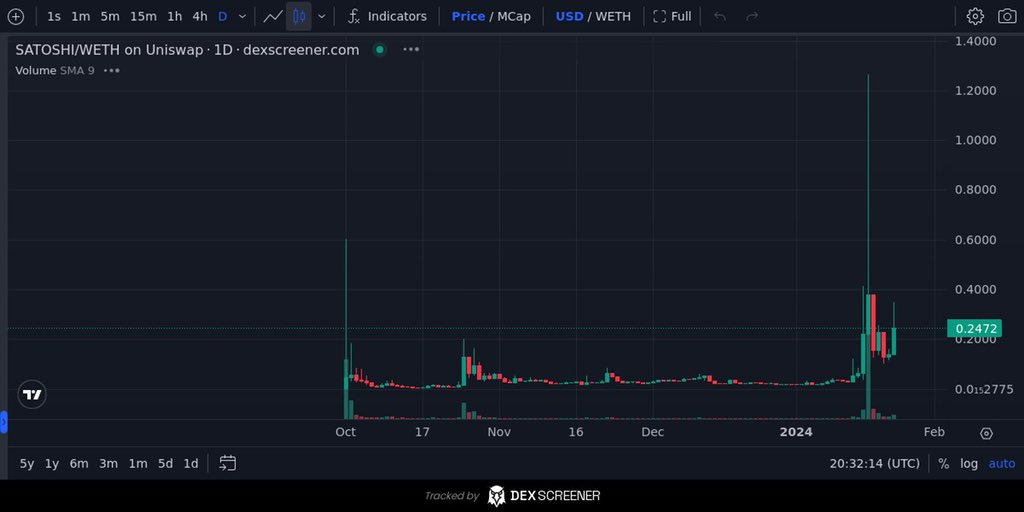Select the D daily timeframe

[223, 16]
